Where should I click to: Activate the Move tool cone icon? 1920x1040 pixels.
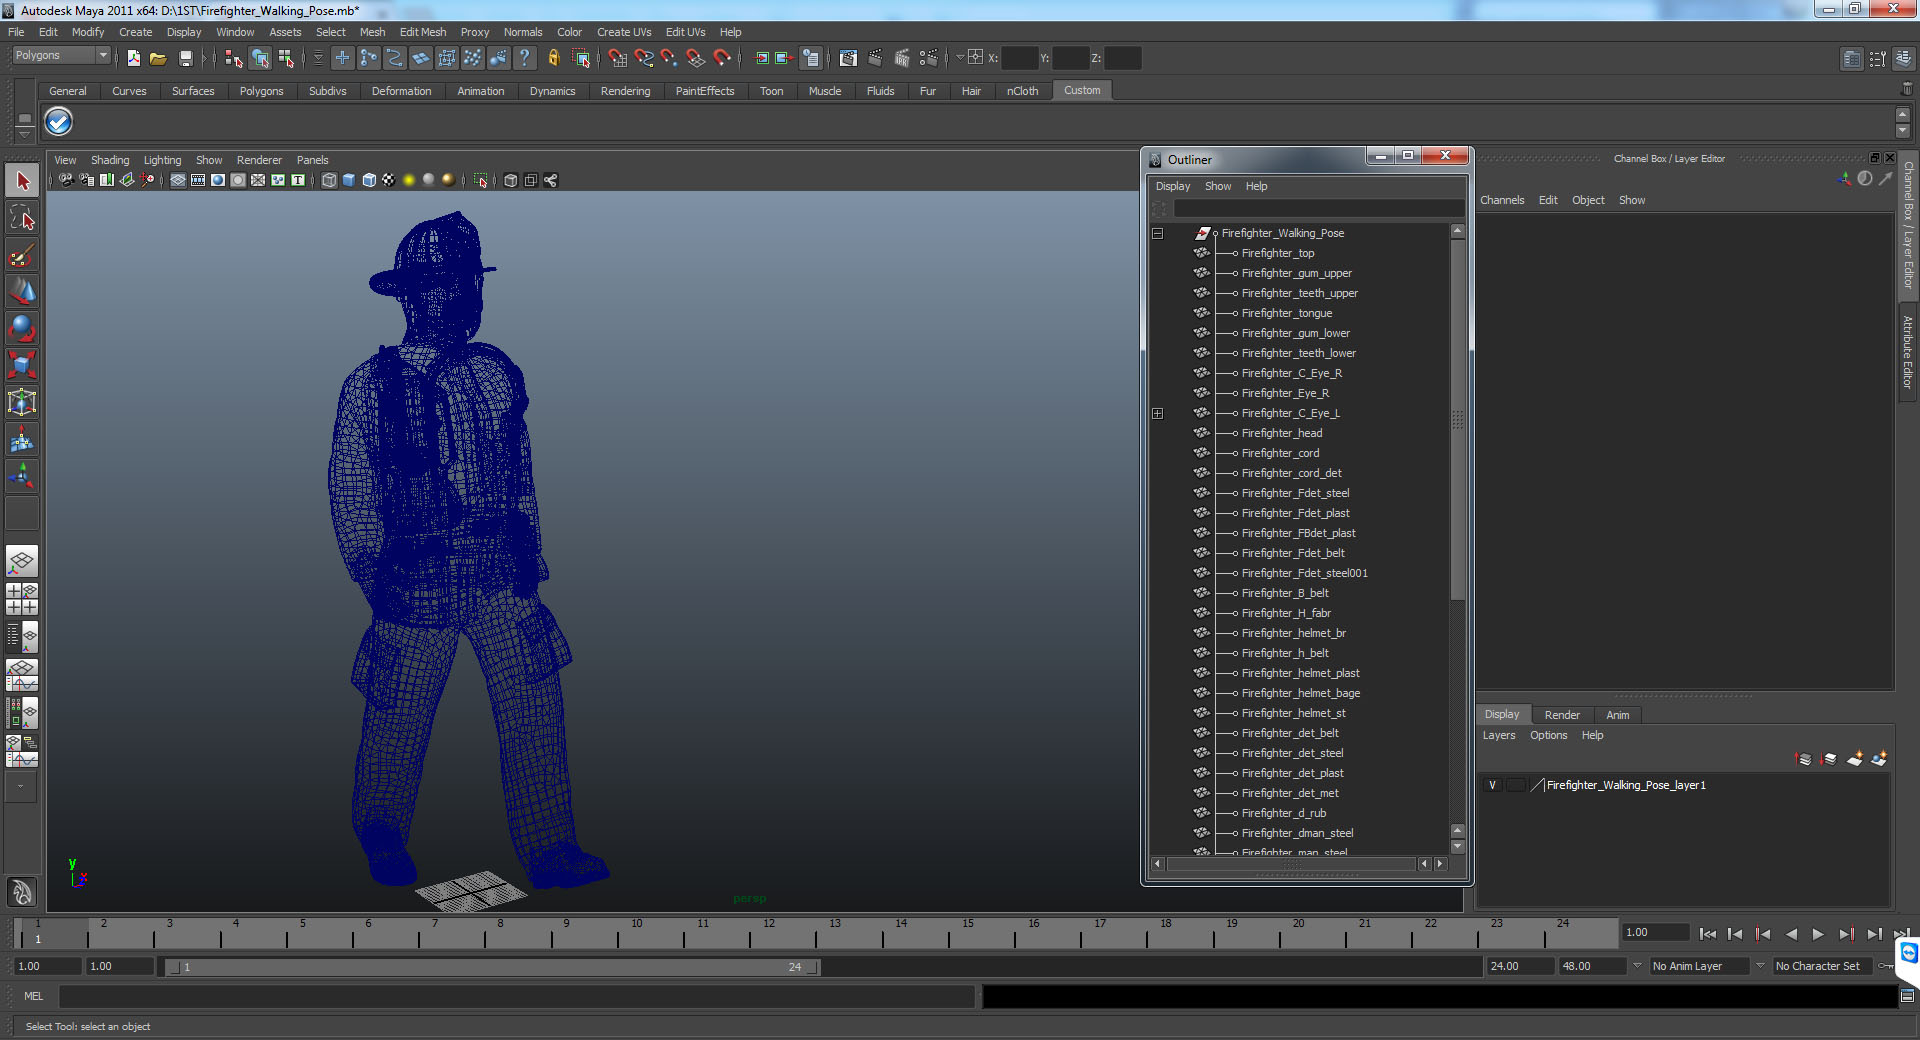[x=22, y=292]
